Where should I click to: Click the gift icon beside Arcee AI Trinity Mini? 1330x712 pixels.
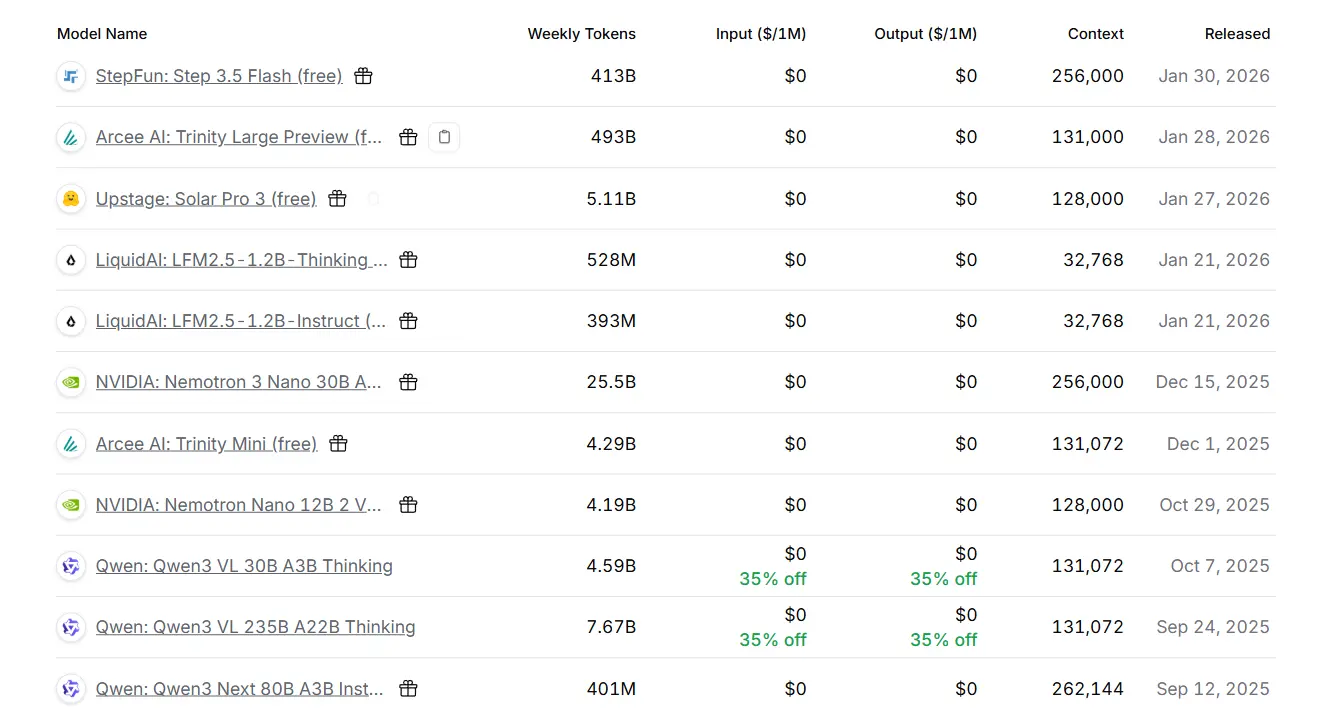(339, 444)
